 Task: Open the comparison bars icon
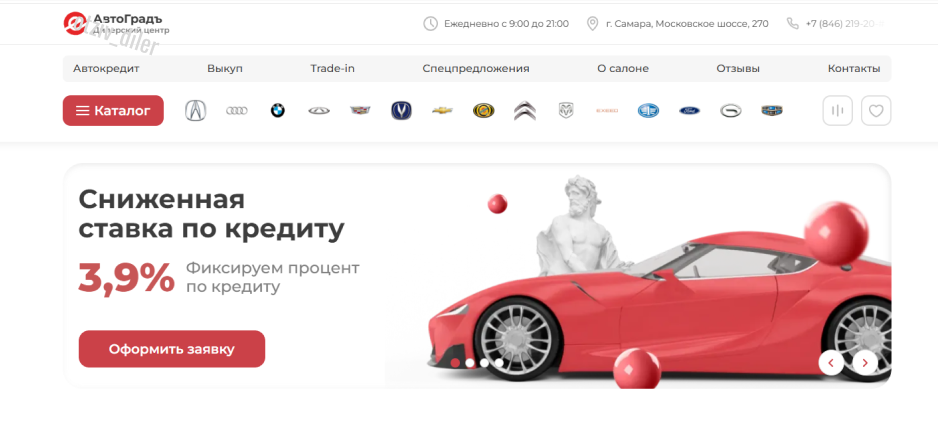click(x=838, y=110)
